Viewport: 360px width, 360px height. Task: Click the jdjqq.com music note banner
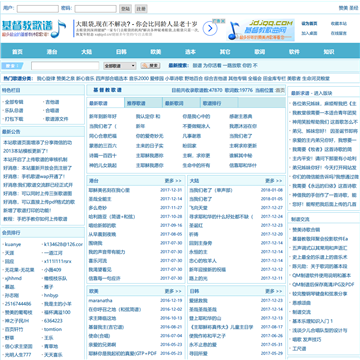tap(260, 30)
